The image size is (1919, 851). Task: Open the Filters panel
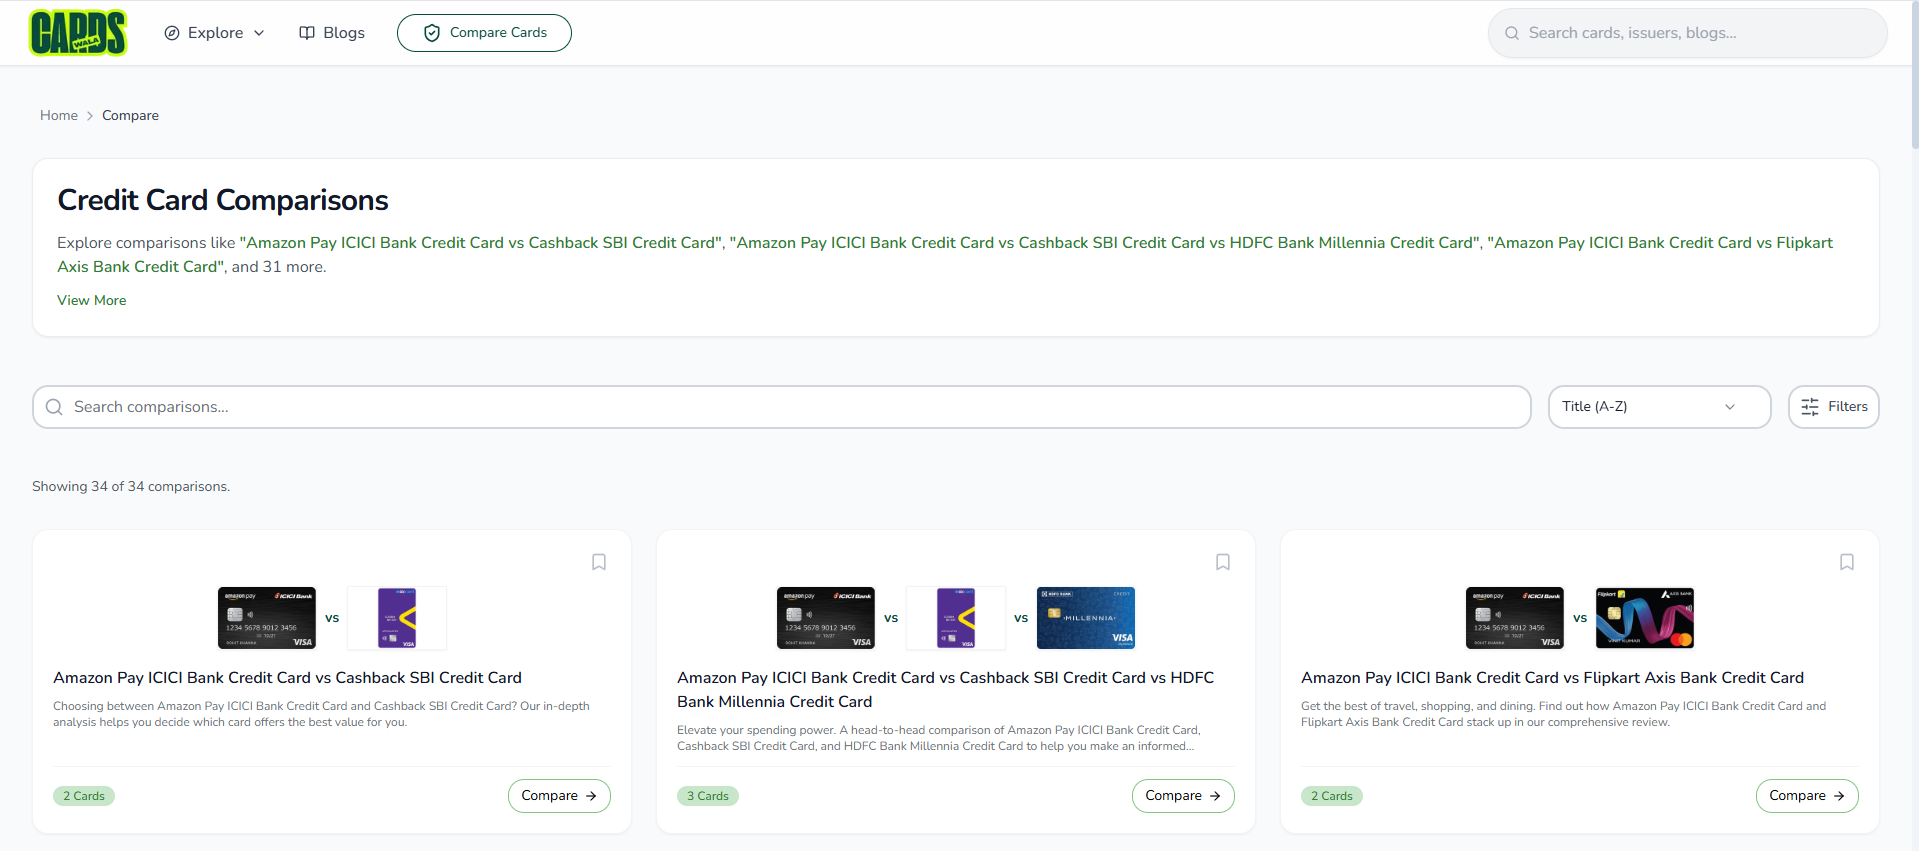pyautogui.click(x=1833, y=407)
